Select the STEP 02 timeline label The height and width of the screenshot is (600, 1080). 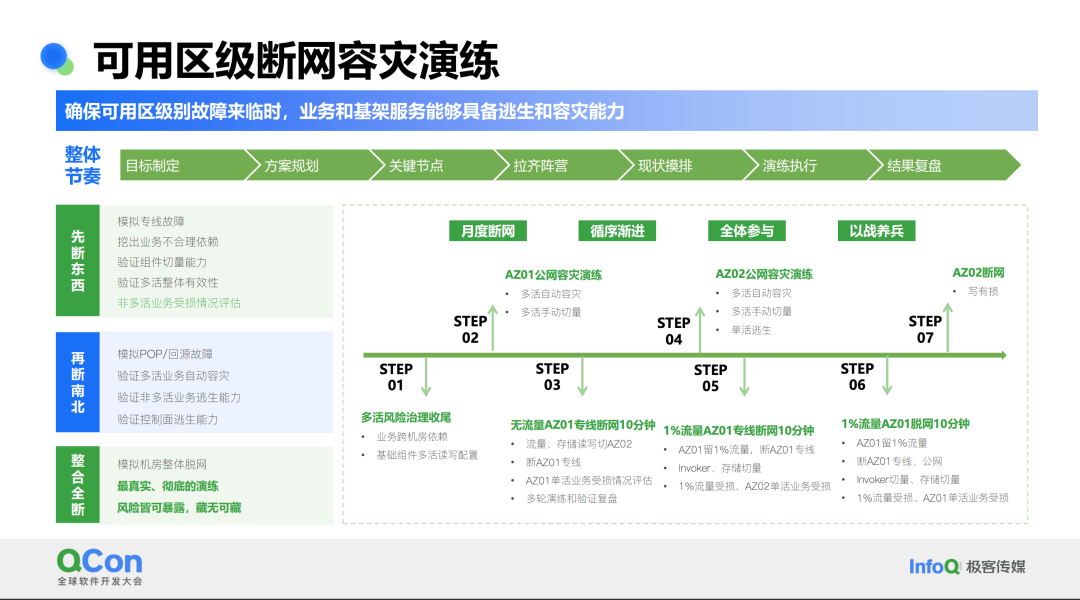470,329
